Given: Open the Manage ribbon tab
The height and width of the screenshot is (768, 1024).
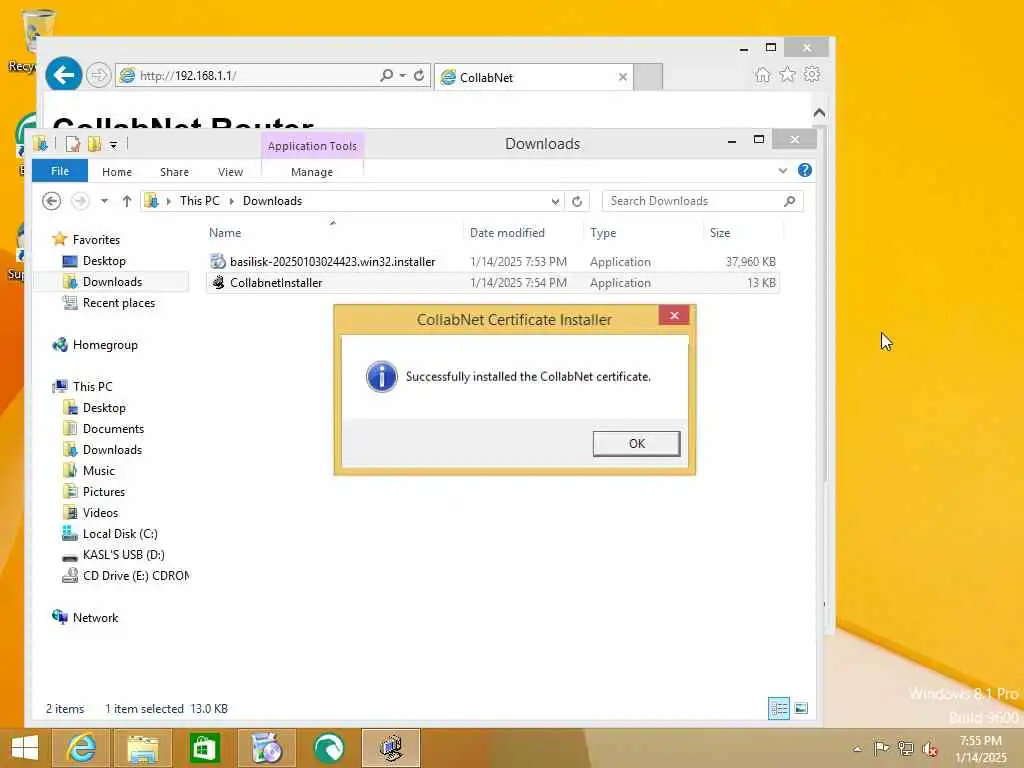Looking at the screenshot, I should (x=312, y=172).
